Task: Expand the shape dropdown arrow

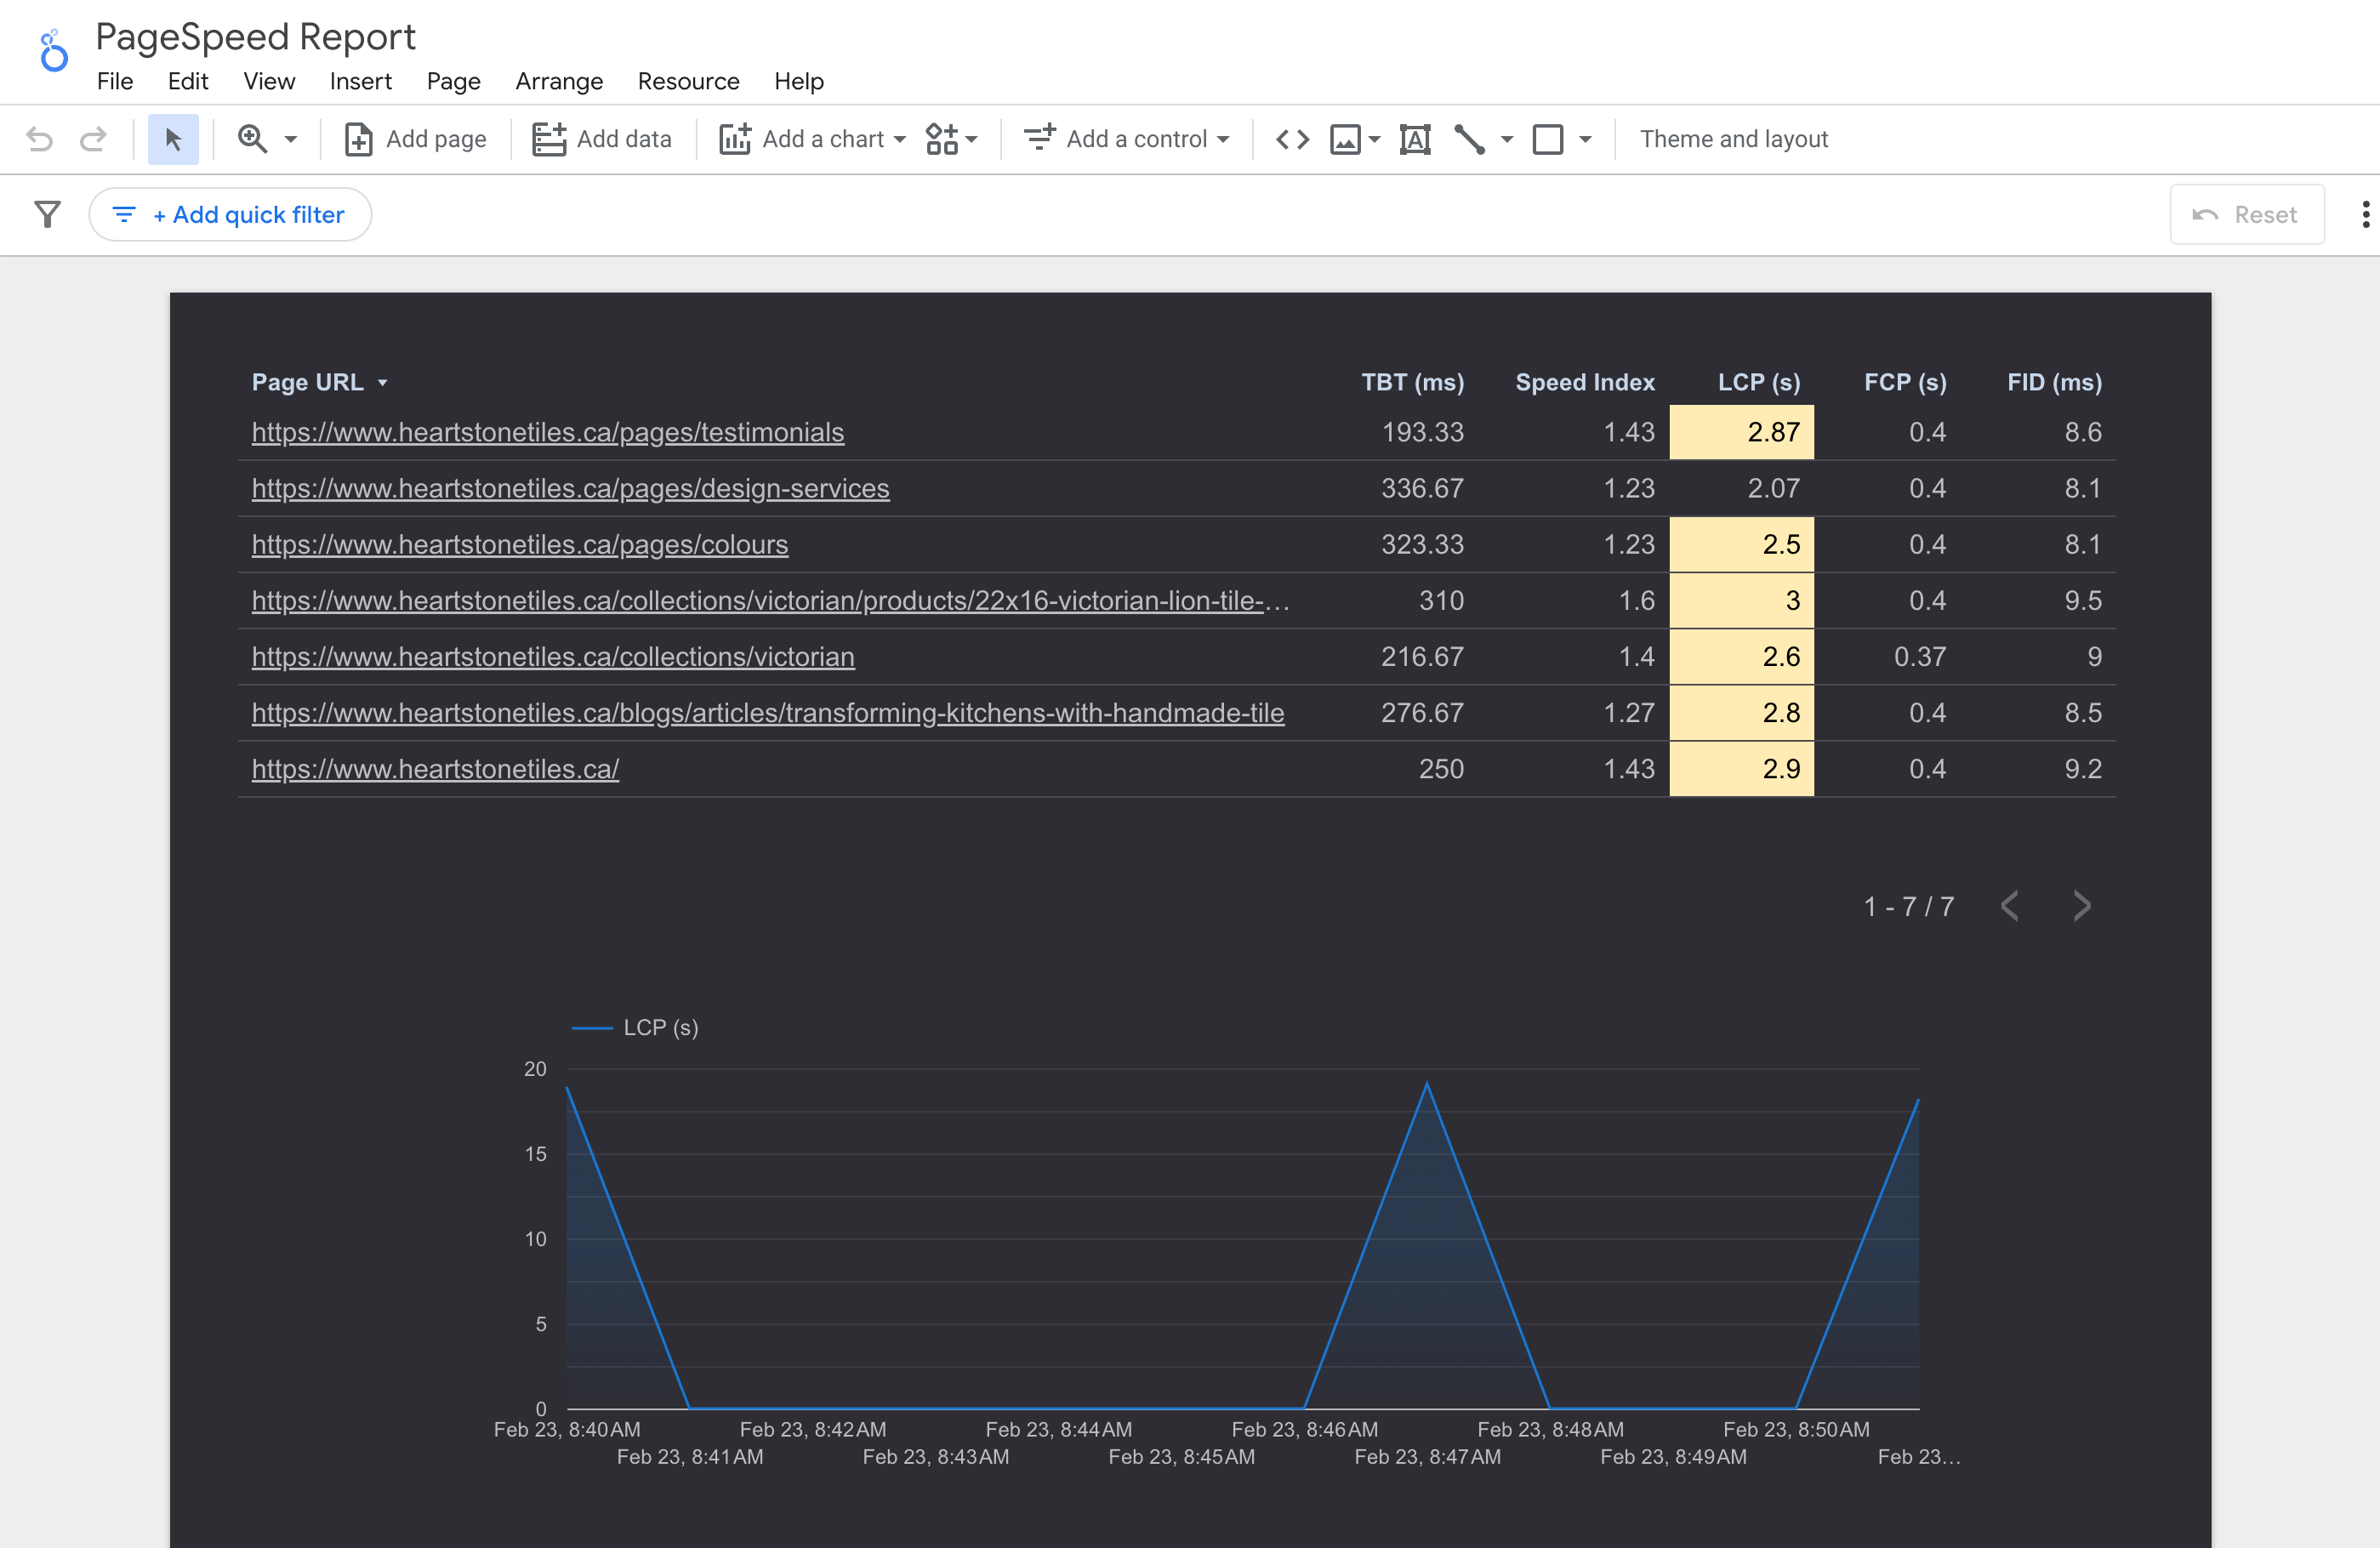Action: pos(1585,139)
